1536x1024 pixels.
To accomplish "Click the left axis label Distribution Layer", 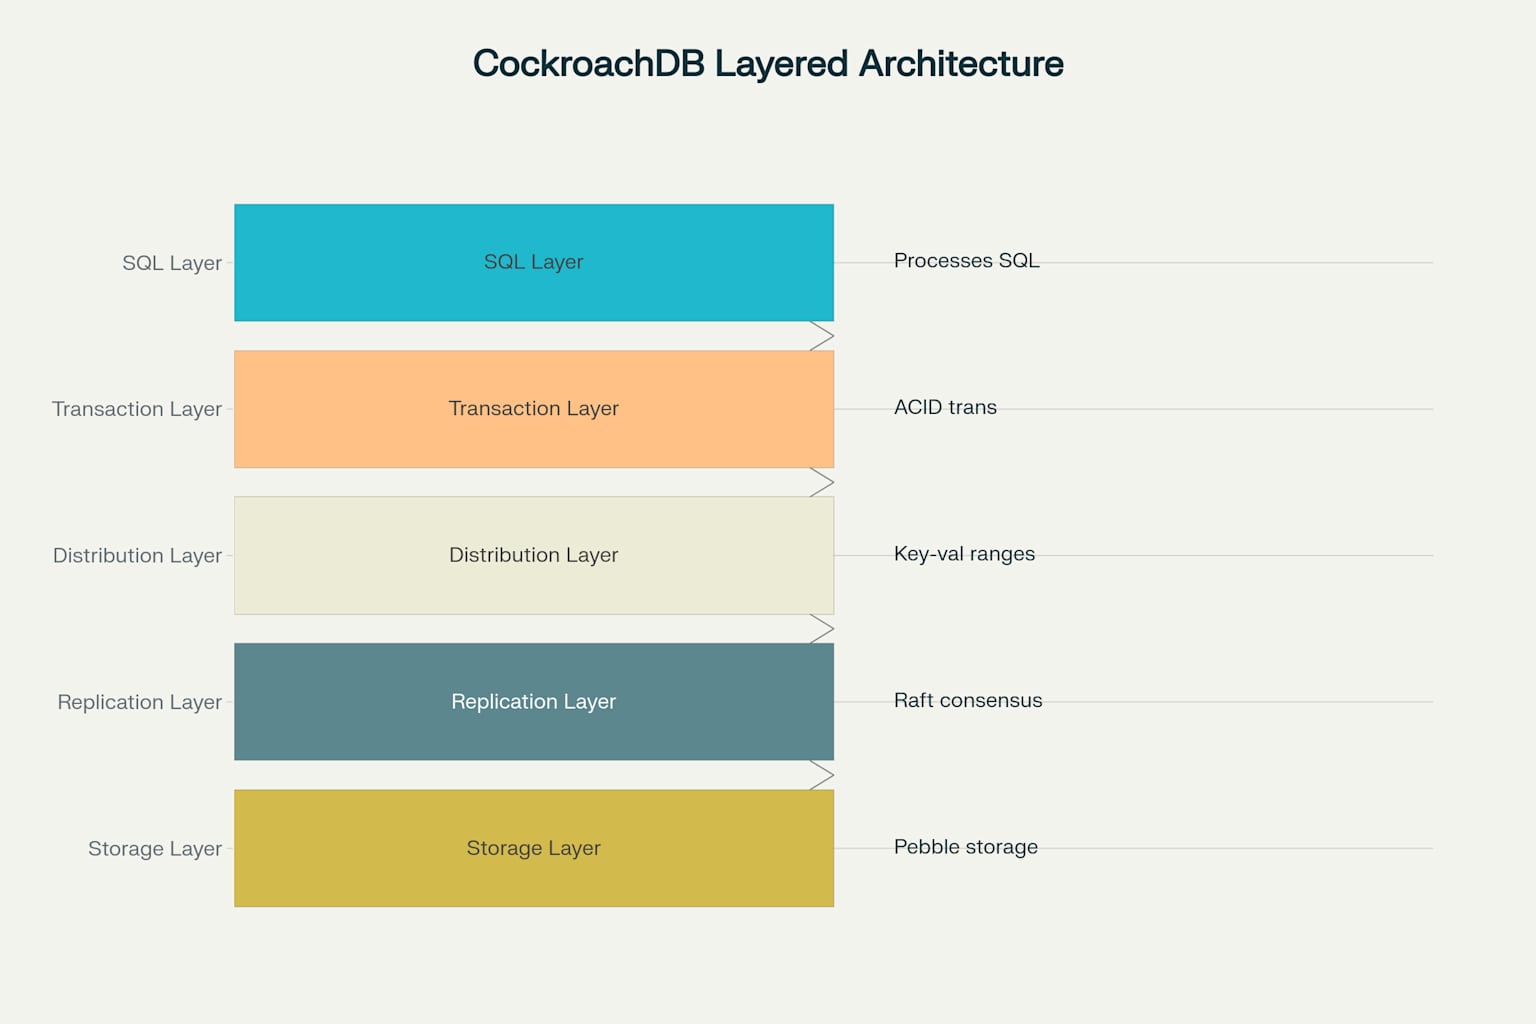I will pyautogui.click(x=137, y=555).
